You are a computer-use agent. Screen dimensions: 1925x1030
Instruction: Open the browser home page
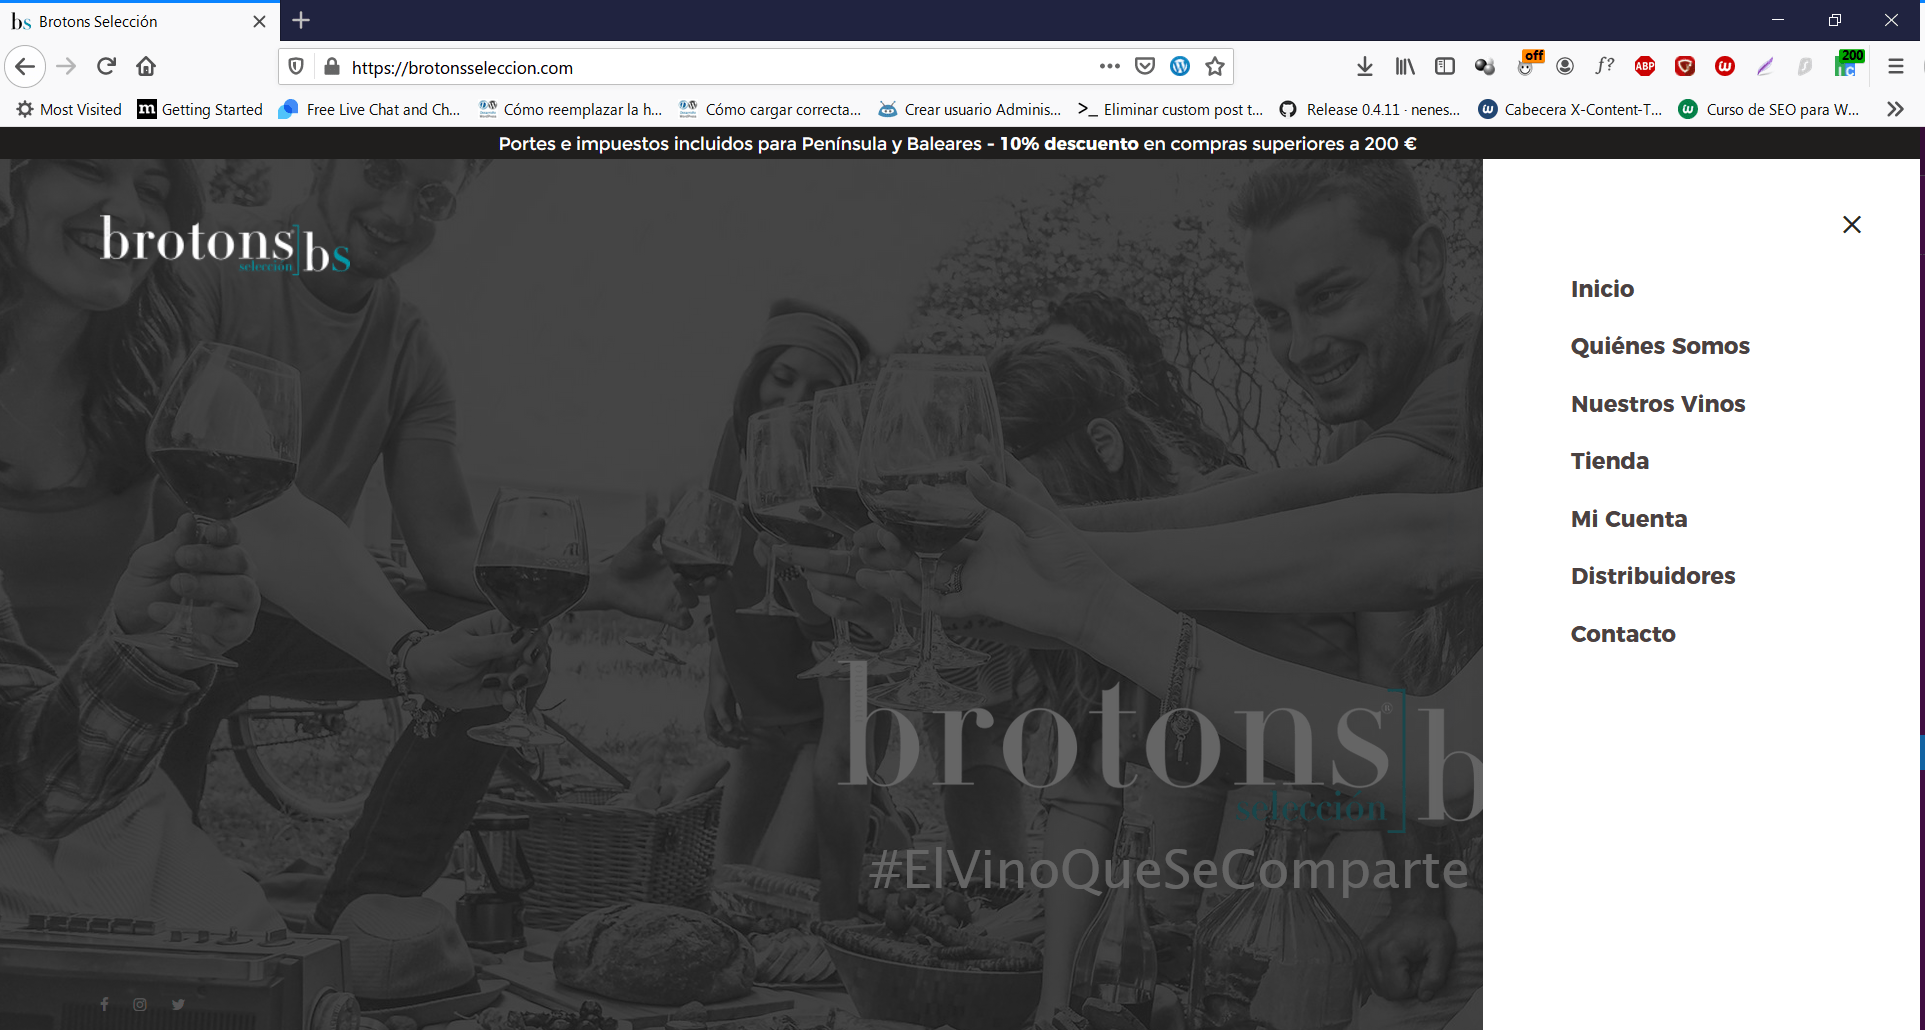(146, 67)
